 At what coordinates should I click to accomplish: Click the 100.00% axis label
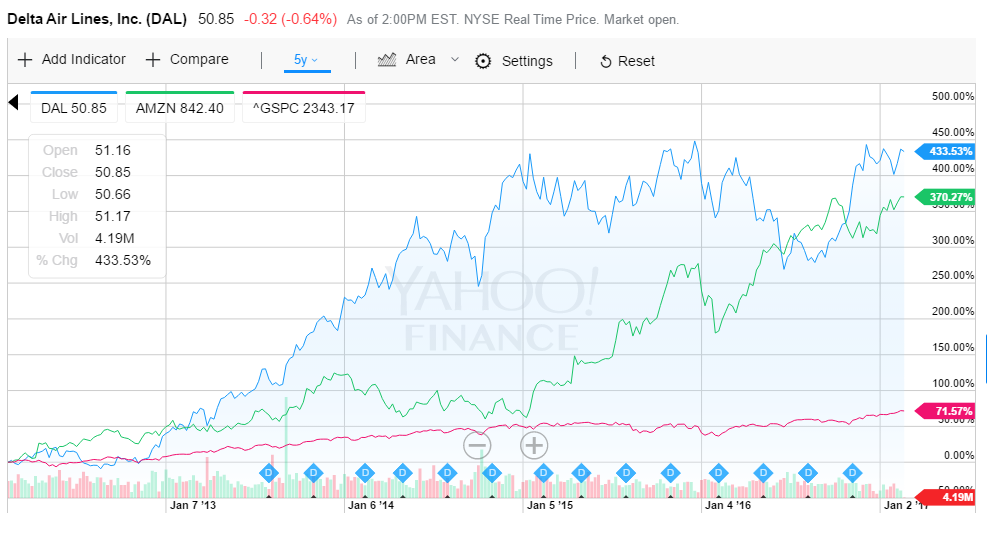(x=952, y=383)
